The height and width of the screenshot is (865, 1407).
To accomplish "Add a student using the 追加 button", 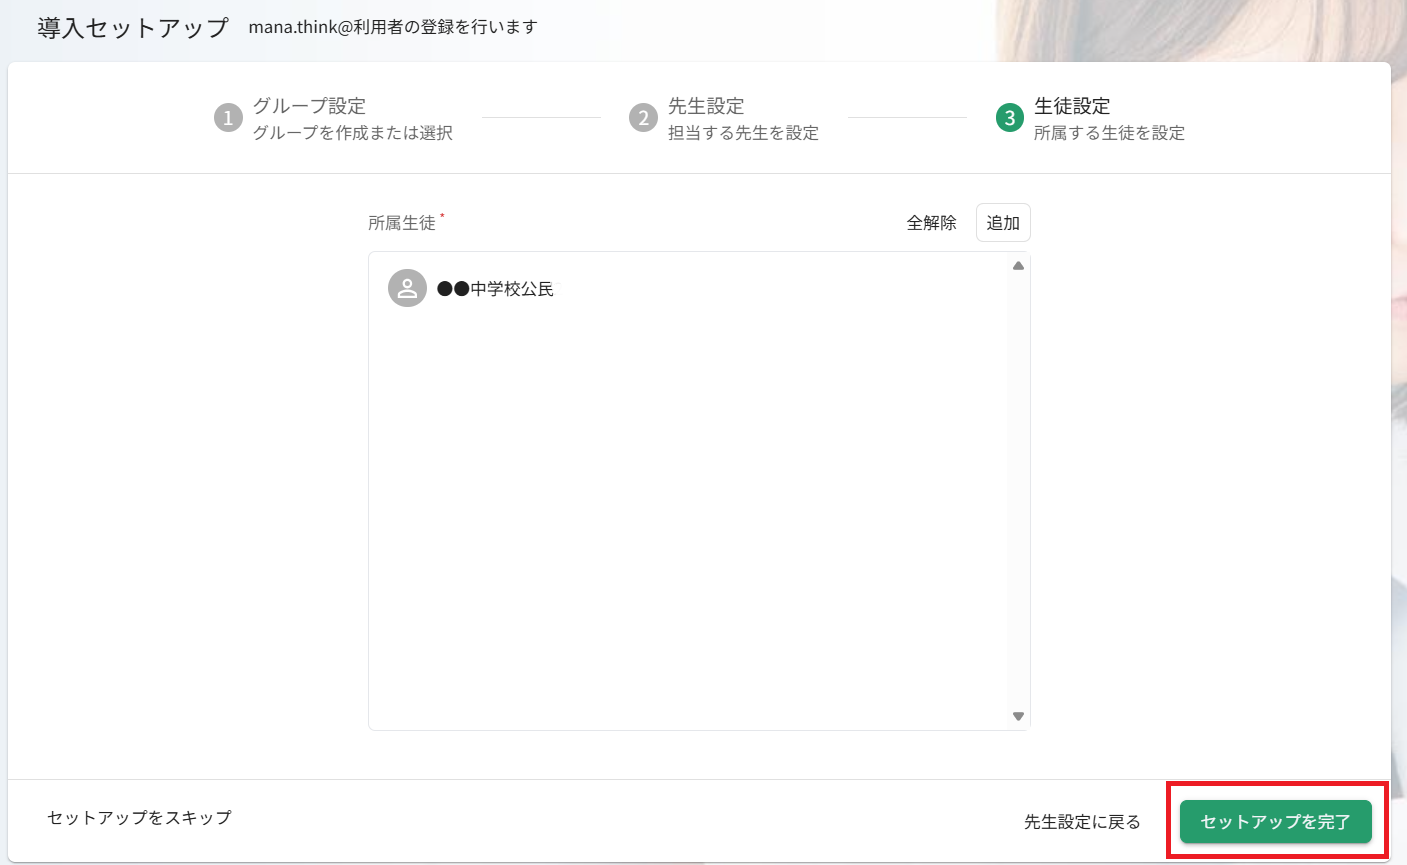I will (x=1002, y=223).
